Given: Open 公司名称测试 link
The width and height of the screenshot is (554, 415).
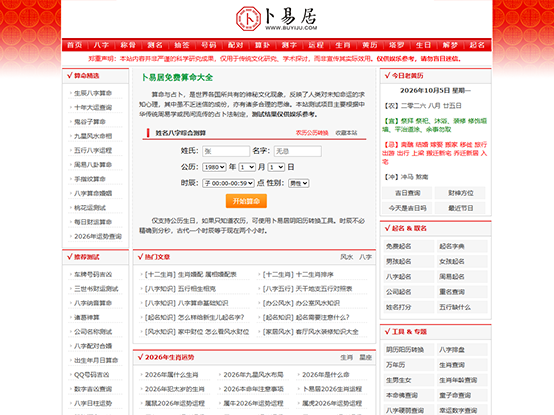Looking at the screenshot, I should [93, 332].
